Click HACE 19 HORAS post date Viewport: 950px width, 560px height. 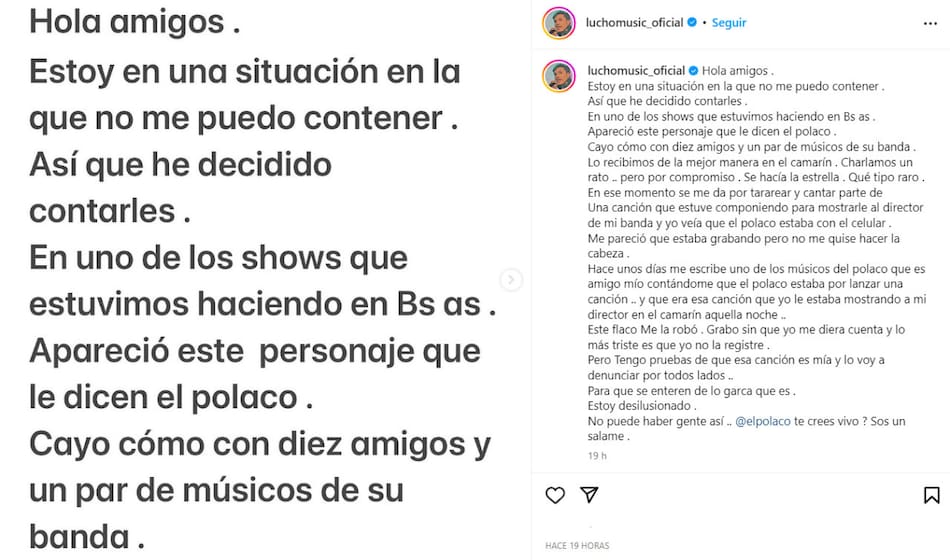(x=577, y=545)
